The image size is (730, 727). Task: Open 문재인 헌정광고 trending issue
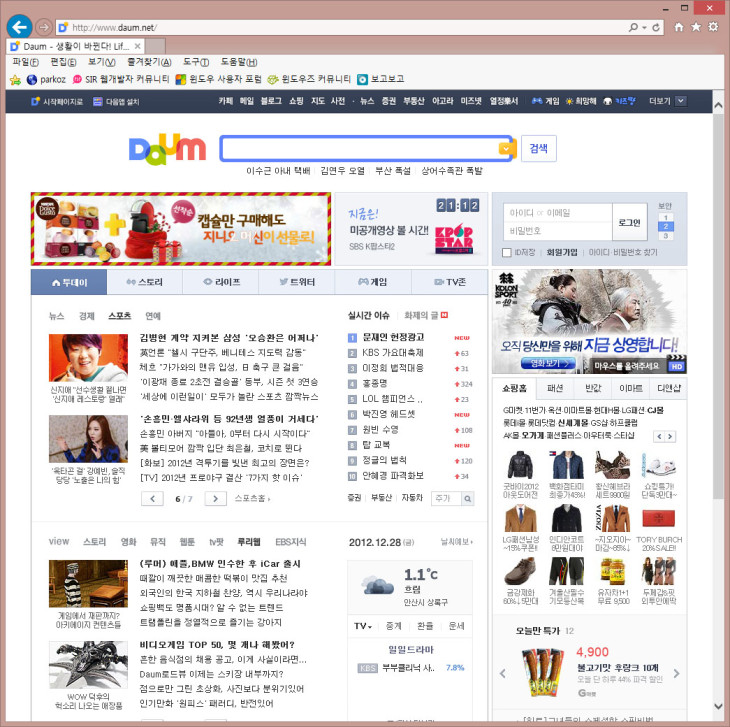[x=393, y=337]
